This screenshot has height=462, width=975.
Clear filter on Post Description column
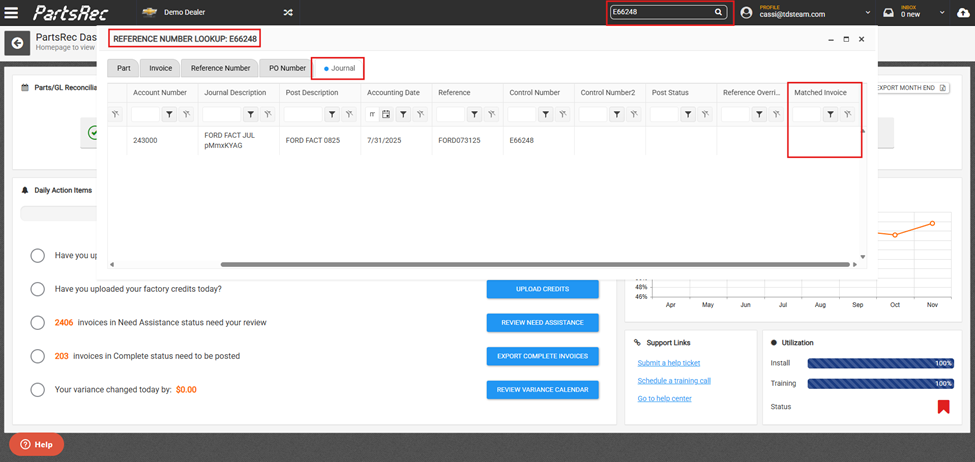click(349, 114)
